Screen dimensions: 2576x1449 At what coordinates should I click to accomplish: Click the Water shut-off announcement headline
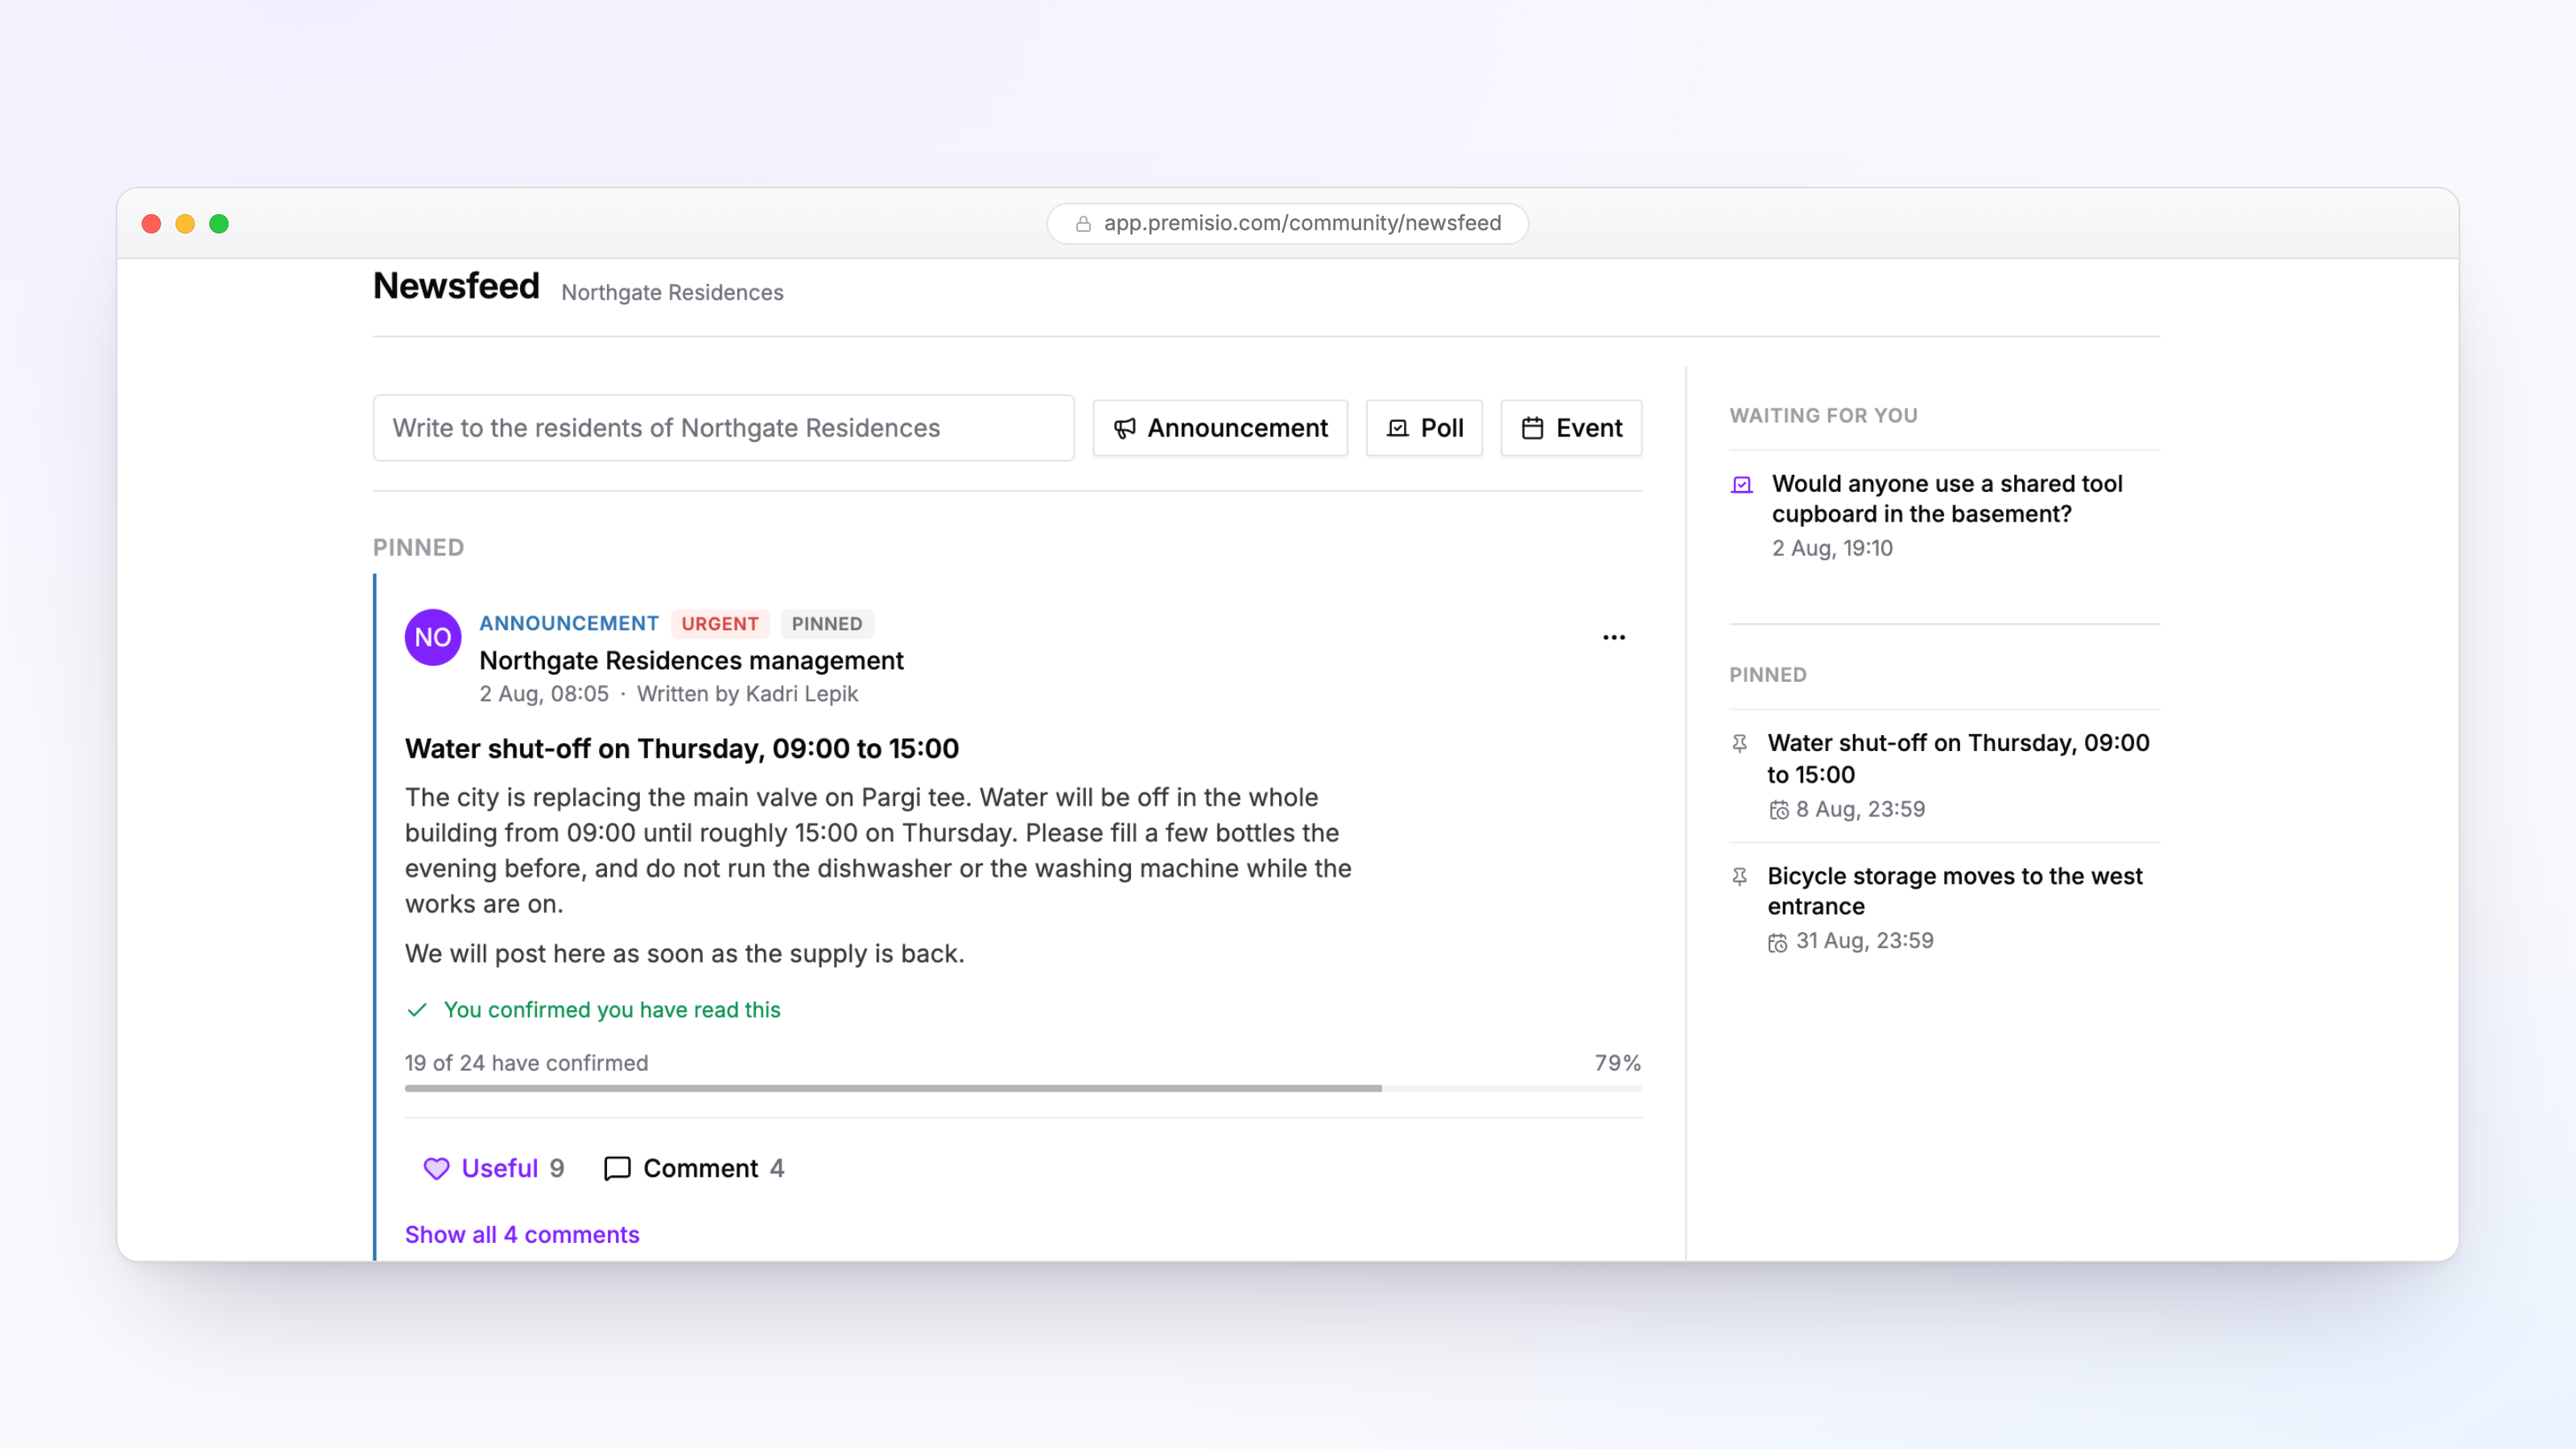click(x=682, y=749)
